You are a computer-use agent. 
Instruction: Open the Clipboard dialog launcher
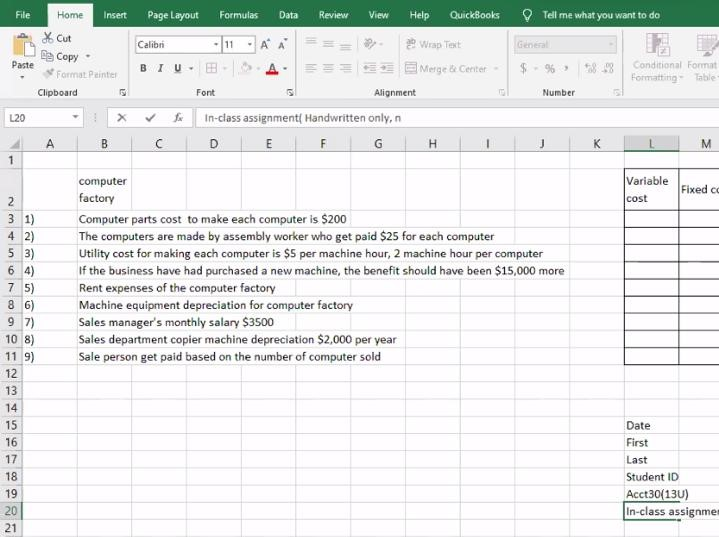[122, 93]
